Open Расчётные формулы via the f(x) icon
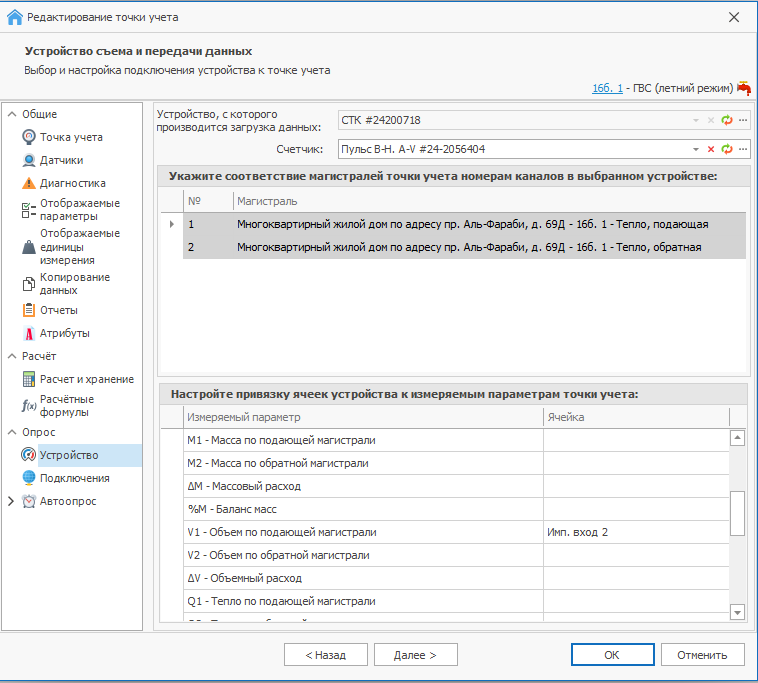This screenshot has height=683, width=758. click(x=29, y=405)
